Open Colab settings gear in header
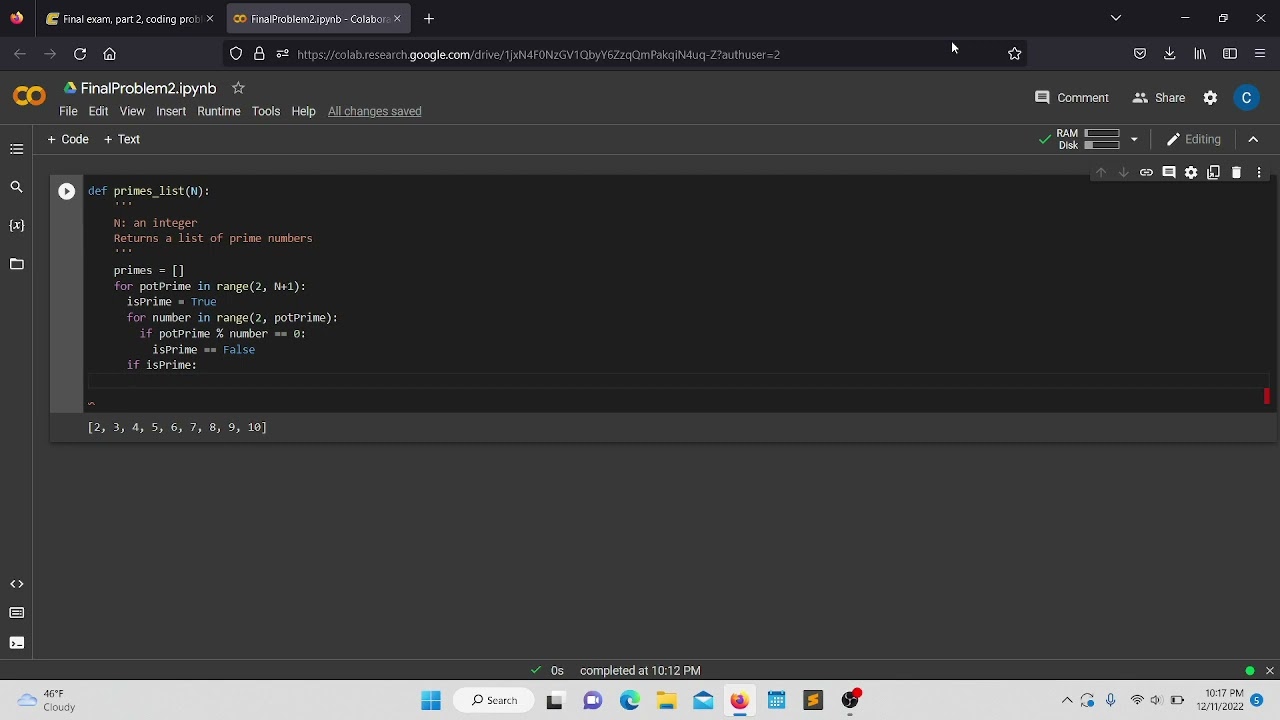 point(1210,98)
